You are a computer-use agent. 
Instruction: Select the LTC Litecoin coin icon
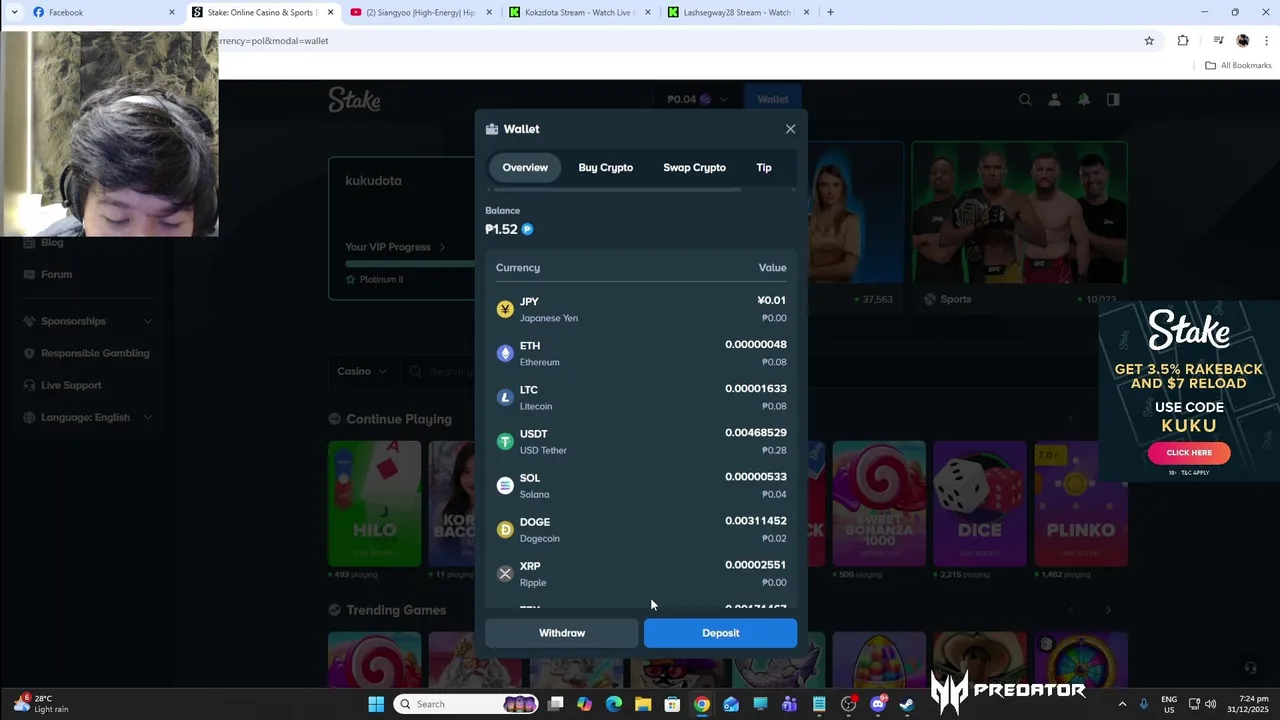[505, 398]
